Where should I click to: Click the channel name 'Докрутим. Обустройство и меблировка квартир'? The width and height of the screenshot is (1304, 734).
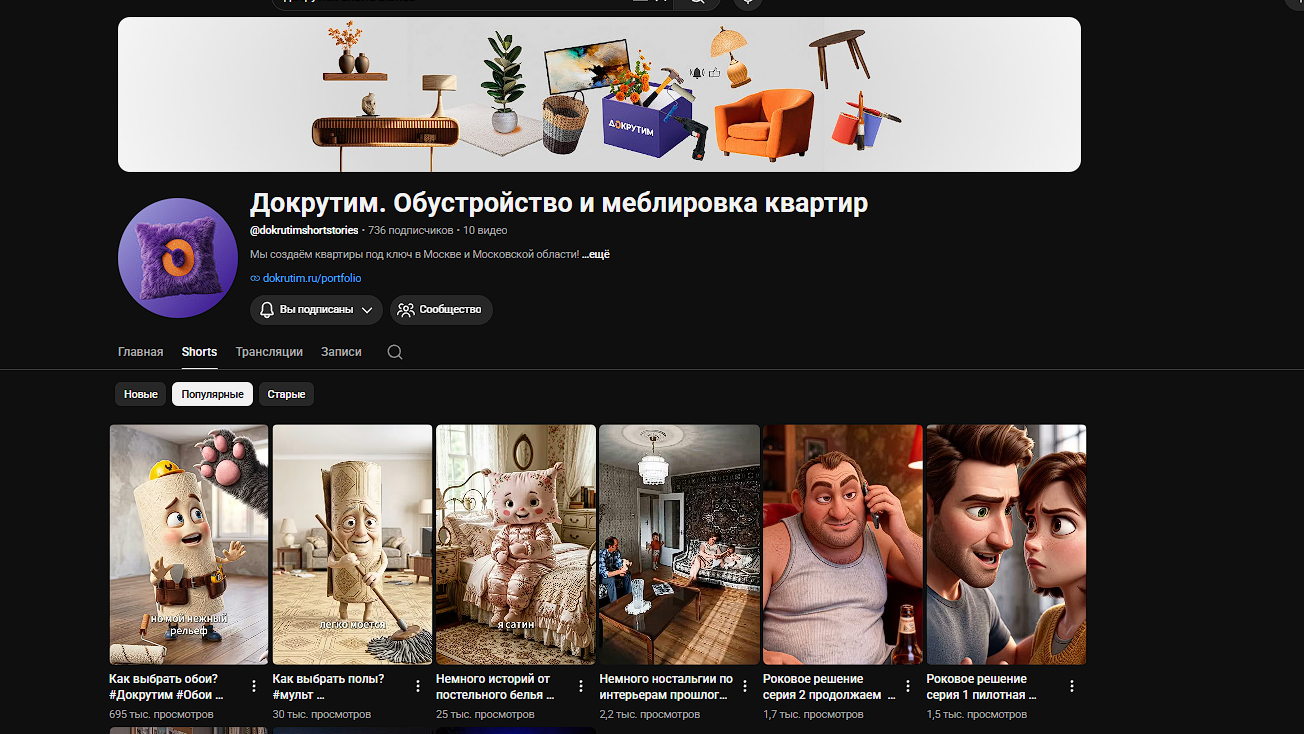559,203
